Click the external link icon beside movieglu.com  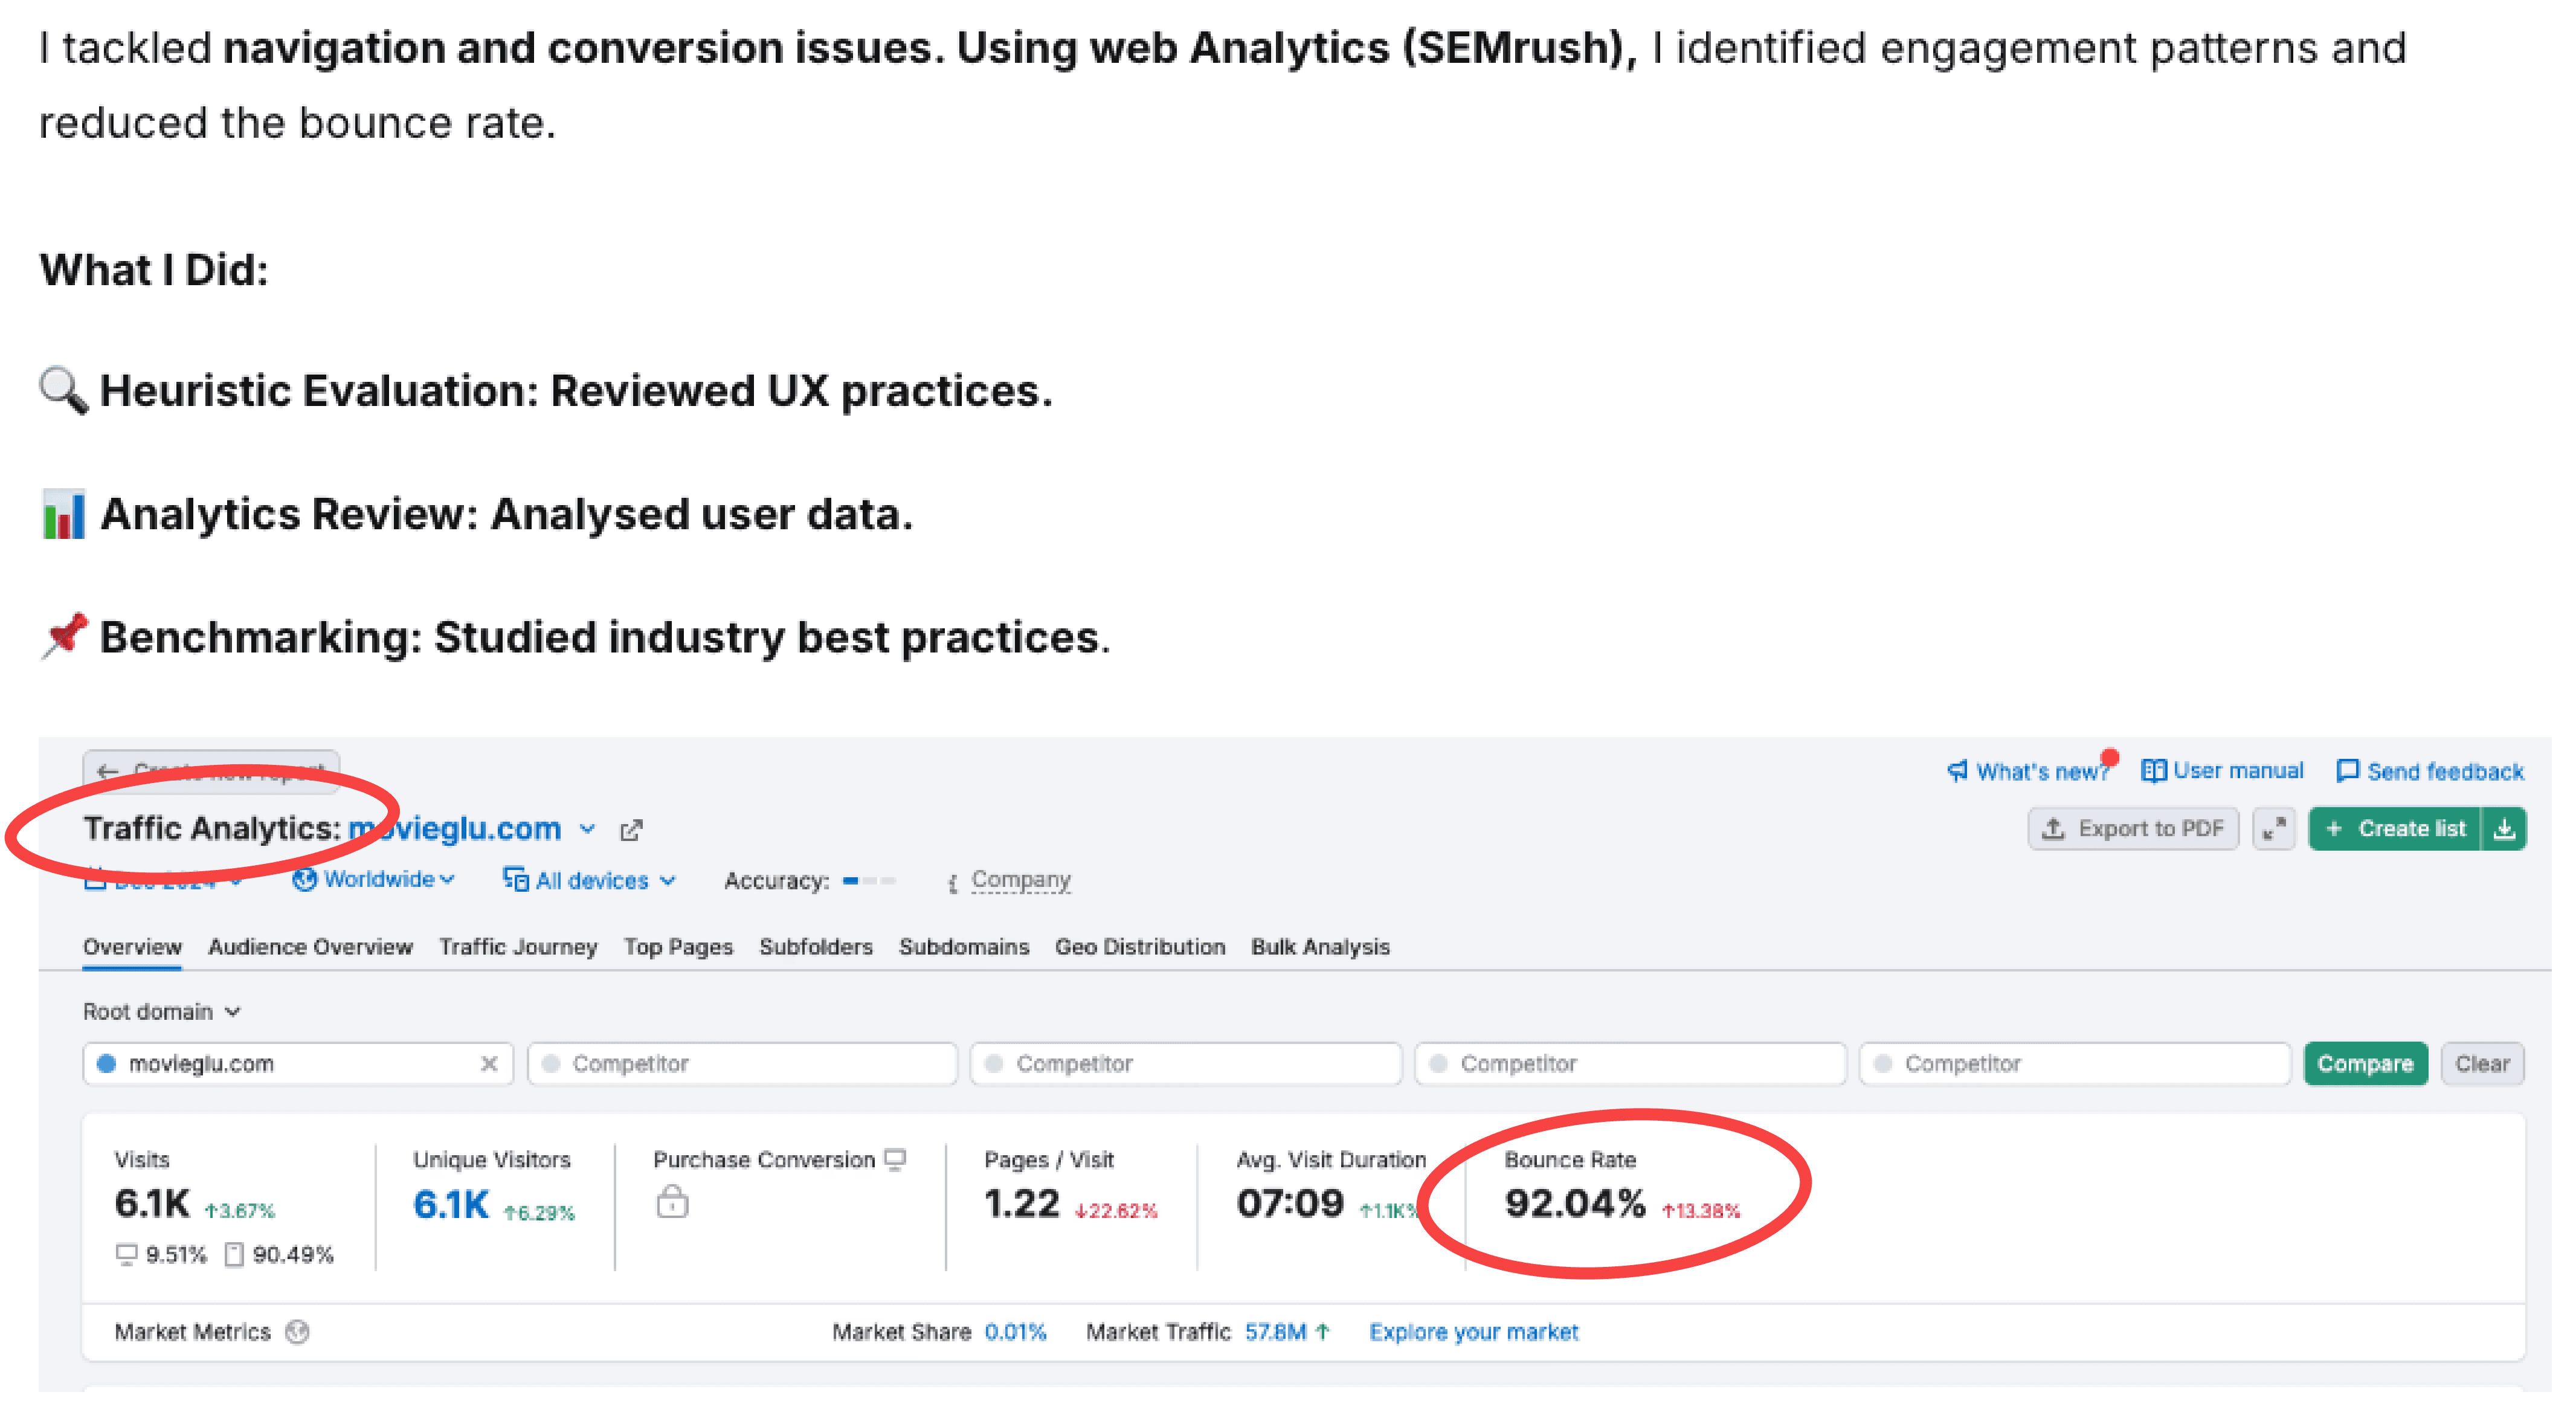pos(631,830)
